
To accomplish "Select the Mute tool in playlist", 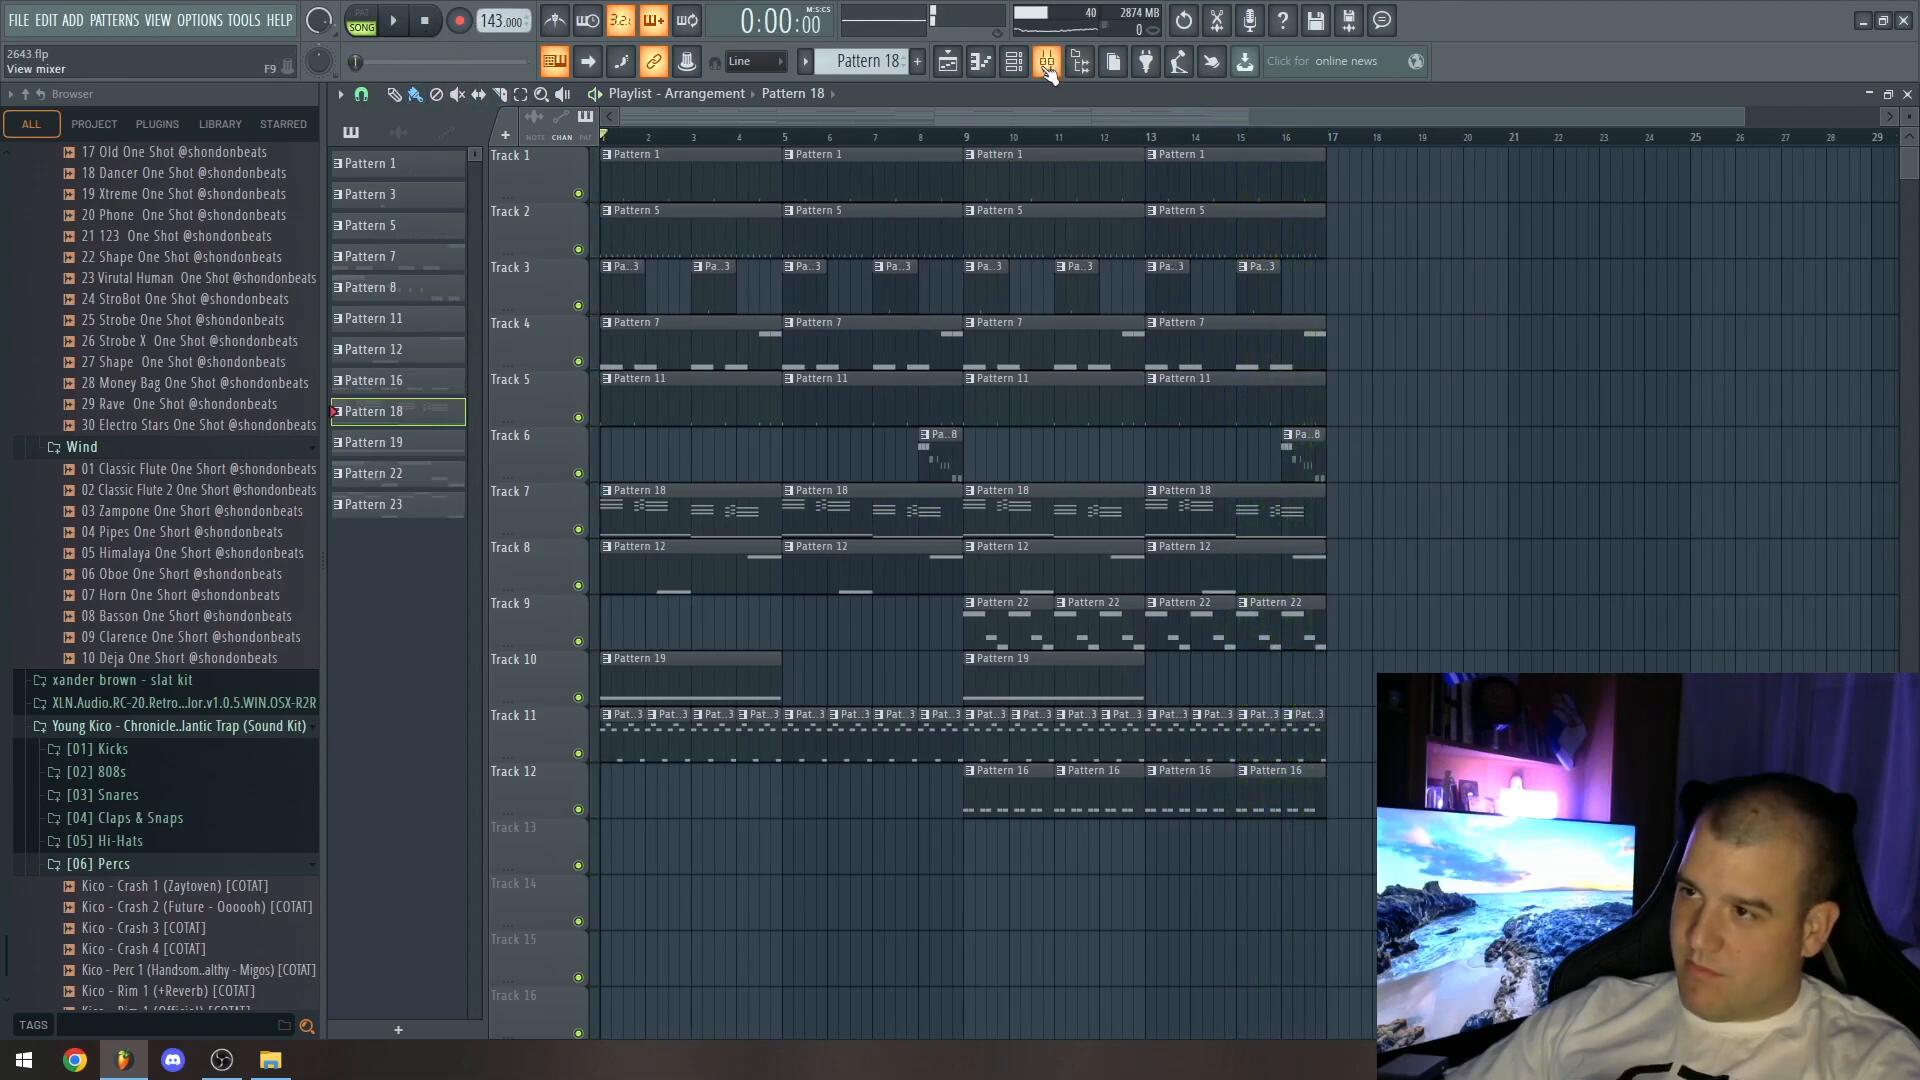I will click(x=457, y=94).
